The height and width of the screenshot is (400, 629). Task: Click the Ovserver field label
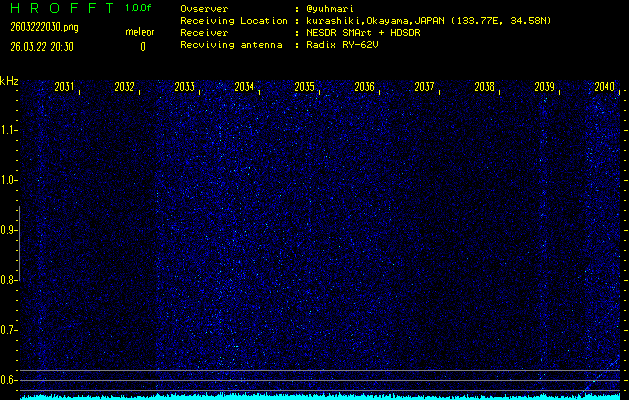point(204,9)
